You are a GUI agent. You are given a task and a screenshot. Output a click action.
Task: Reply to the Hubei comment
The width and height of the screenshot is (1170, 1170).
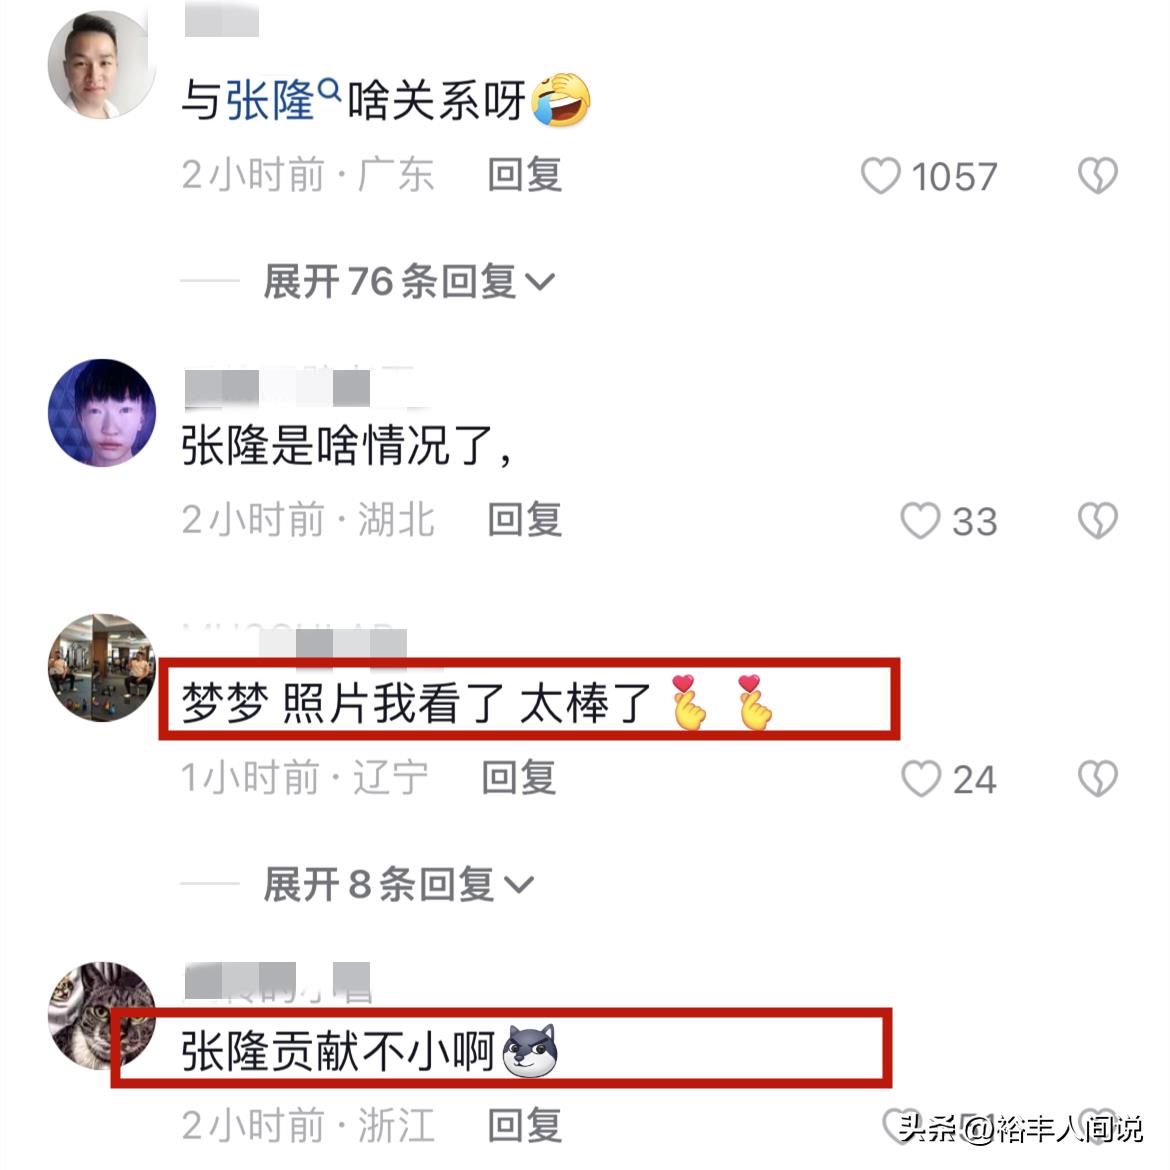pos(524,519)
